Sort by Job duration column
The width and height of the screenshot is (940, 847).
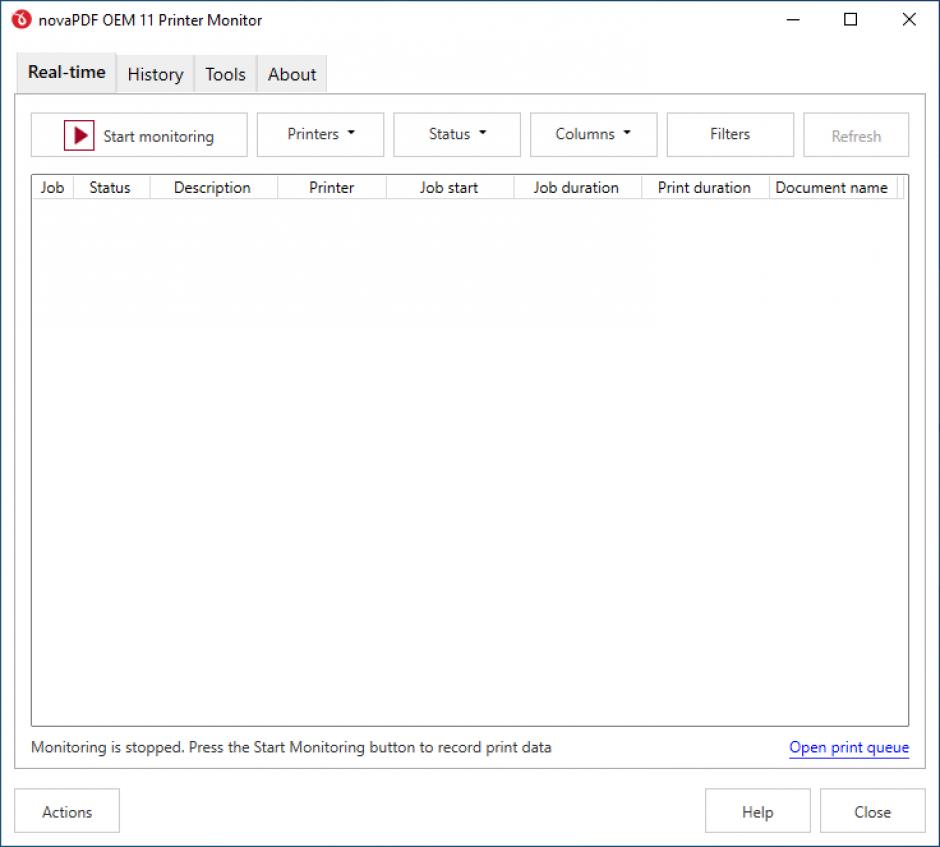(576, 188)
